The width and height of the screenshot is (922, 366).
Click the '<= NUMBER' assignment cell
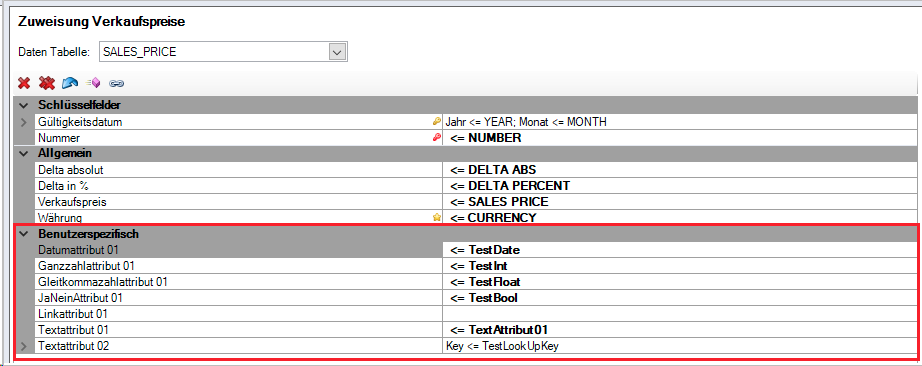(x=681, y=138)
